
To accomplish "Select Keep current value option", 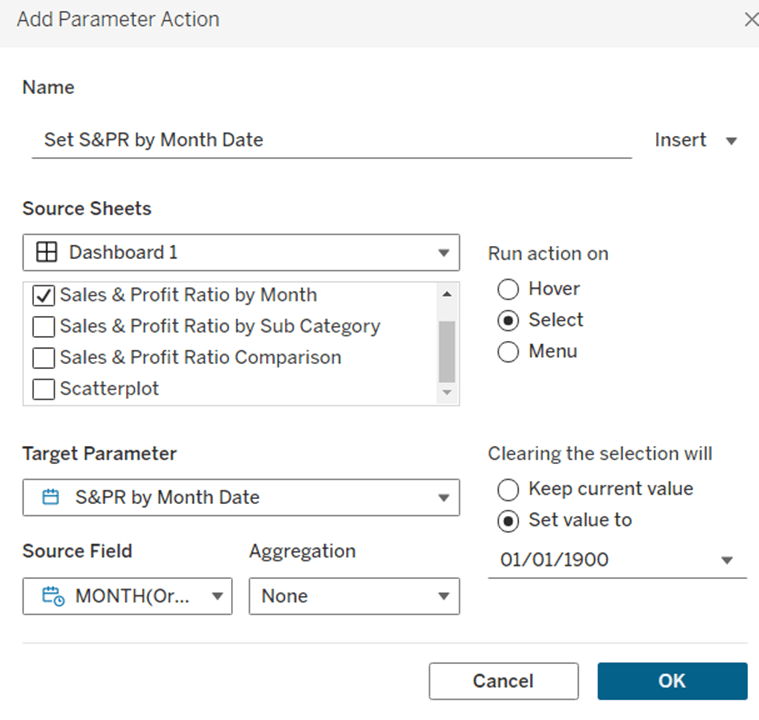I will pos(508,489).
